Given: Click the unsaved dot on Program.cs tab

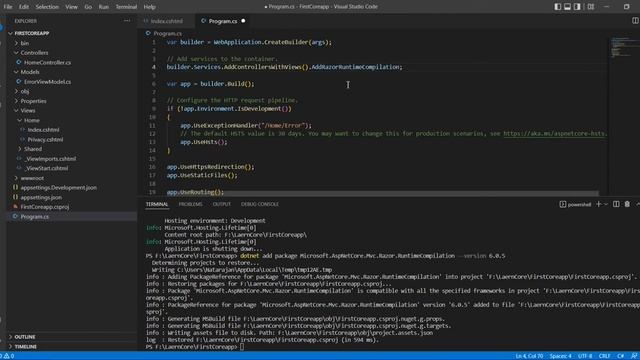Looking at the screenshot, I should [x=243, y=21].
